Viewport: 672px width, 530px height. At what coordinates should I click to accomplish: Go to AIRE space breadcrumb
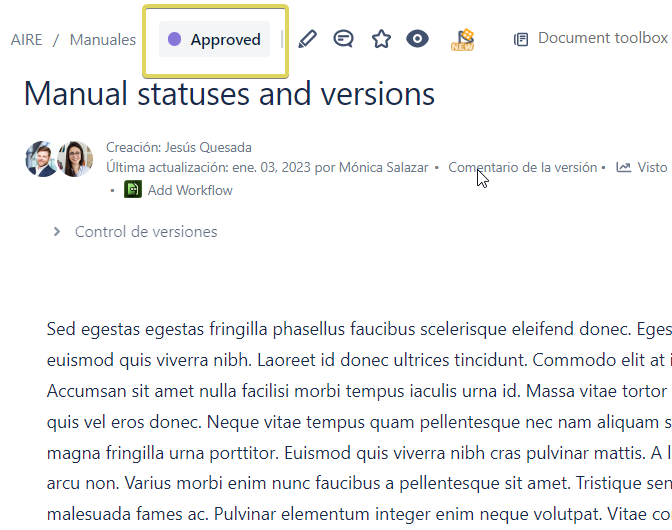point(27,40)
